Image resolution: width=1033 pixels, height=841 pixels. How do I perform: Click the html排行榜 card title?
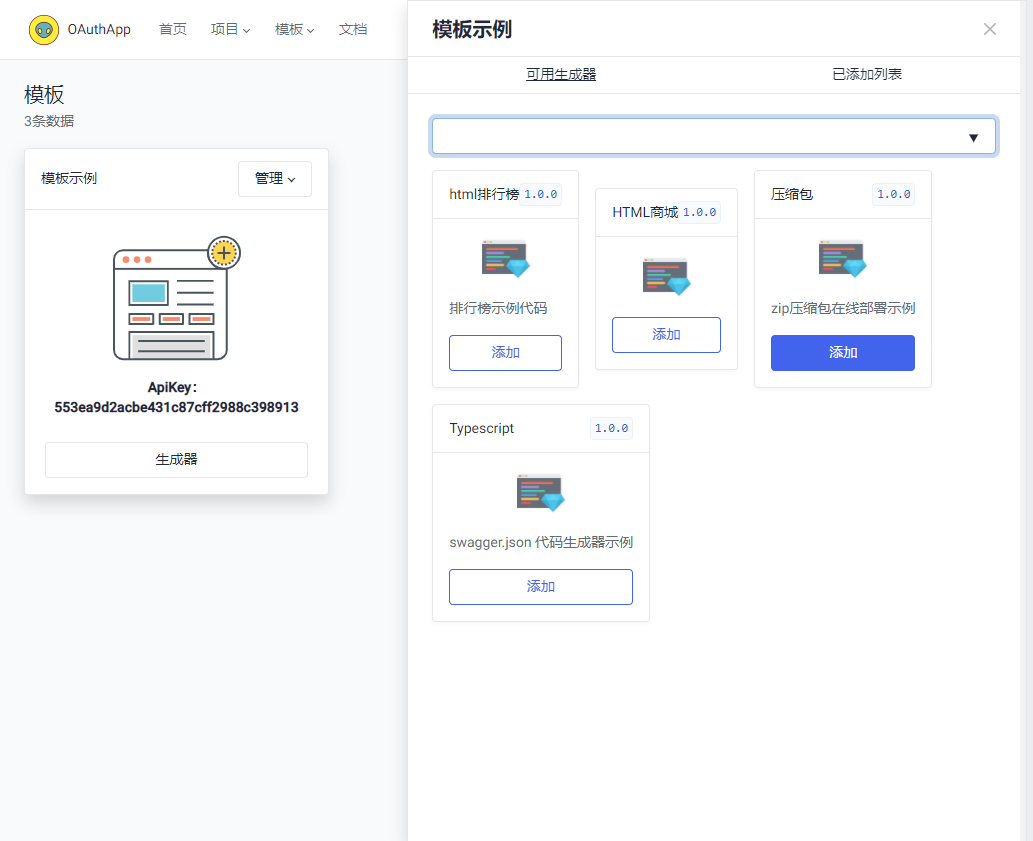(484, 194)
